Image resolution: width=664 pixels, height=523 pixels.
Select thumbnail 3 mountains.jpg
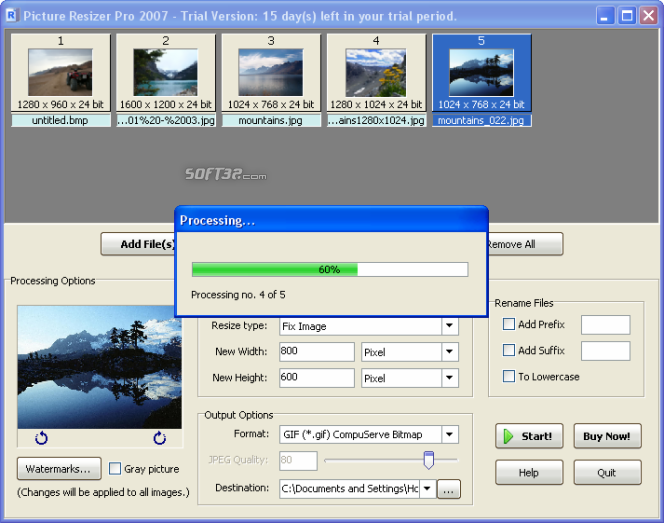(x=271, y=73)
